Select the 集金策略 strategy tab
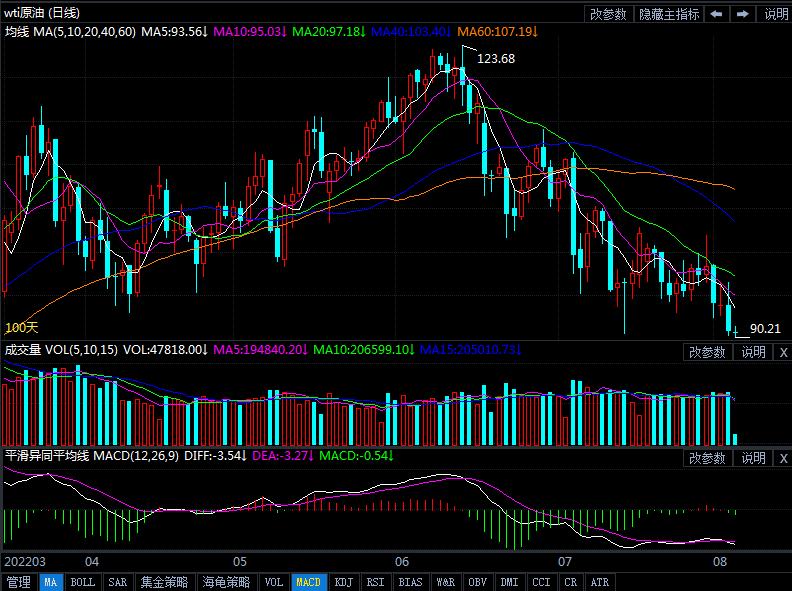This screenshot has width=792, height=591. [x=163, y=582]
